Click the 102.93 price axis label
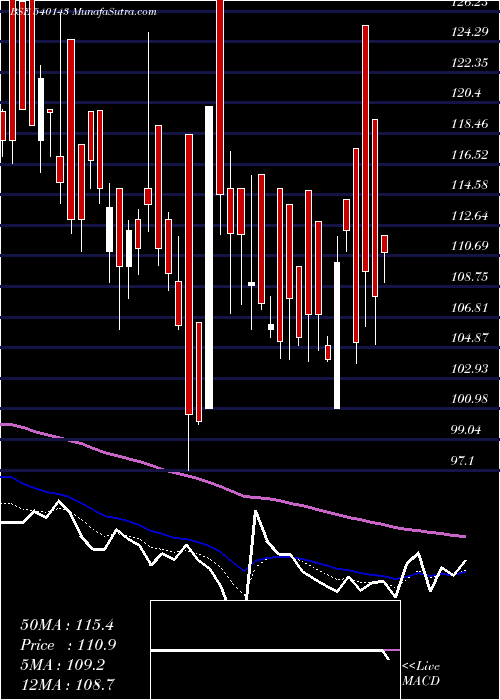This screenshot has height=700, width=500. pos(468,369)
